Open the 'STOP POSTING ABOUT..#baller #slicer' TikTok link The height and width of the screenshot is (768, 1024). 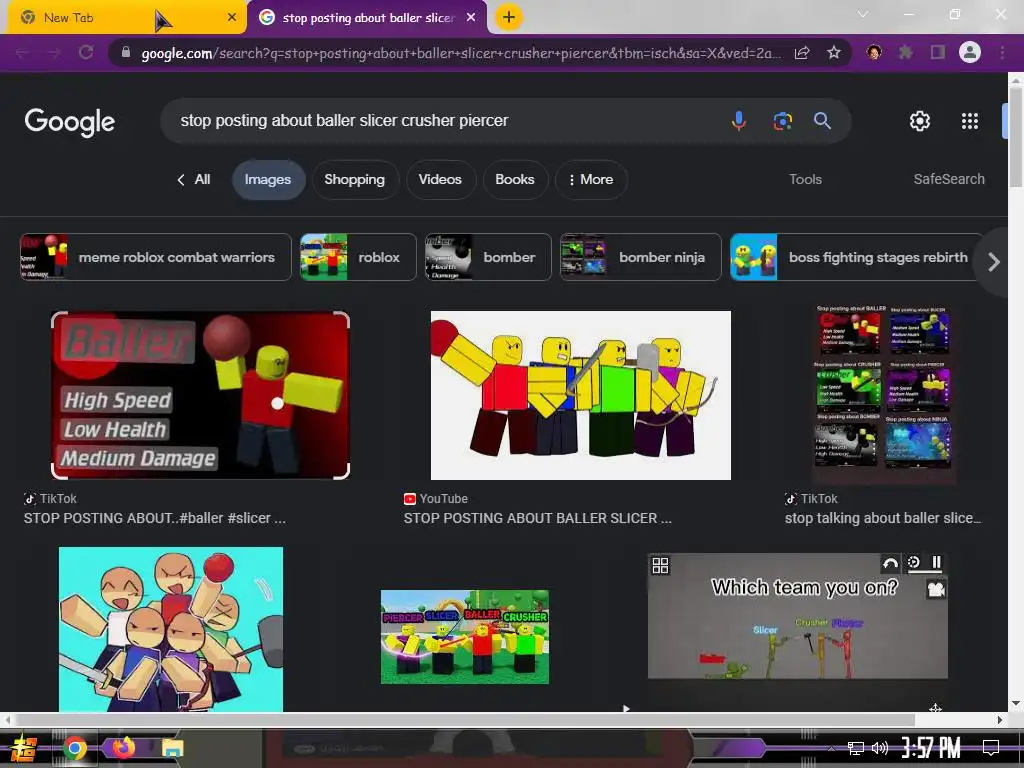click(x=155, y=518)
